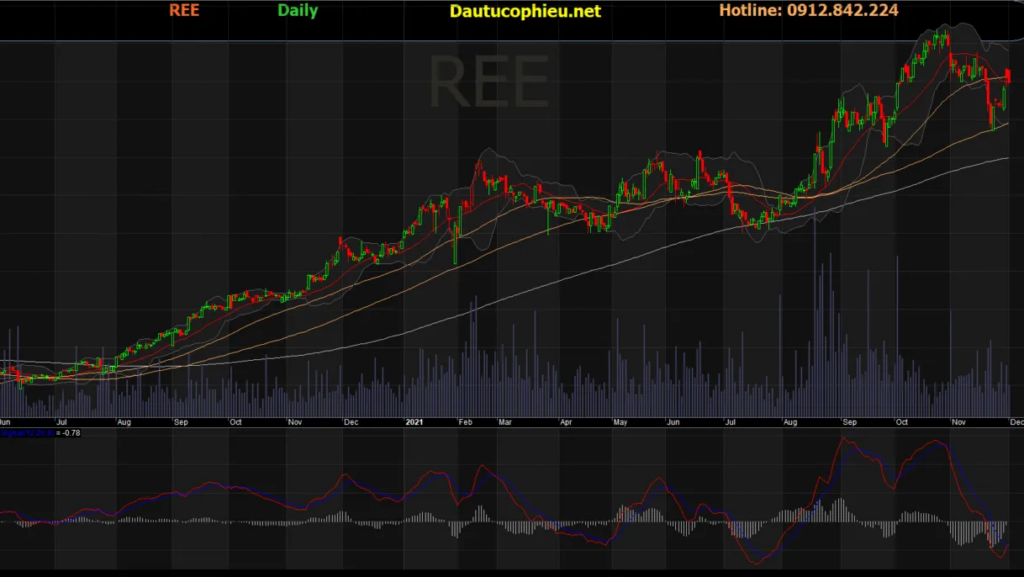
Task: Select the last red candlestick on the right
Action: click(1008, 76)
